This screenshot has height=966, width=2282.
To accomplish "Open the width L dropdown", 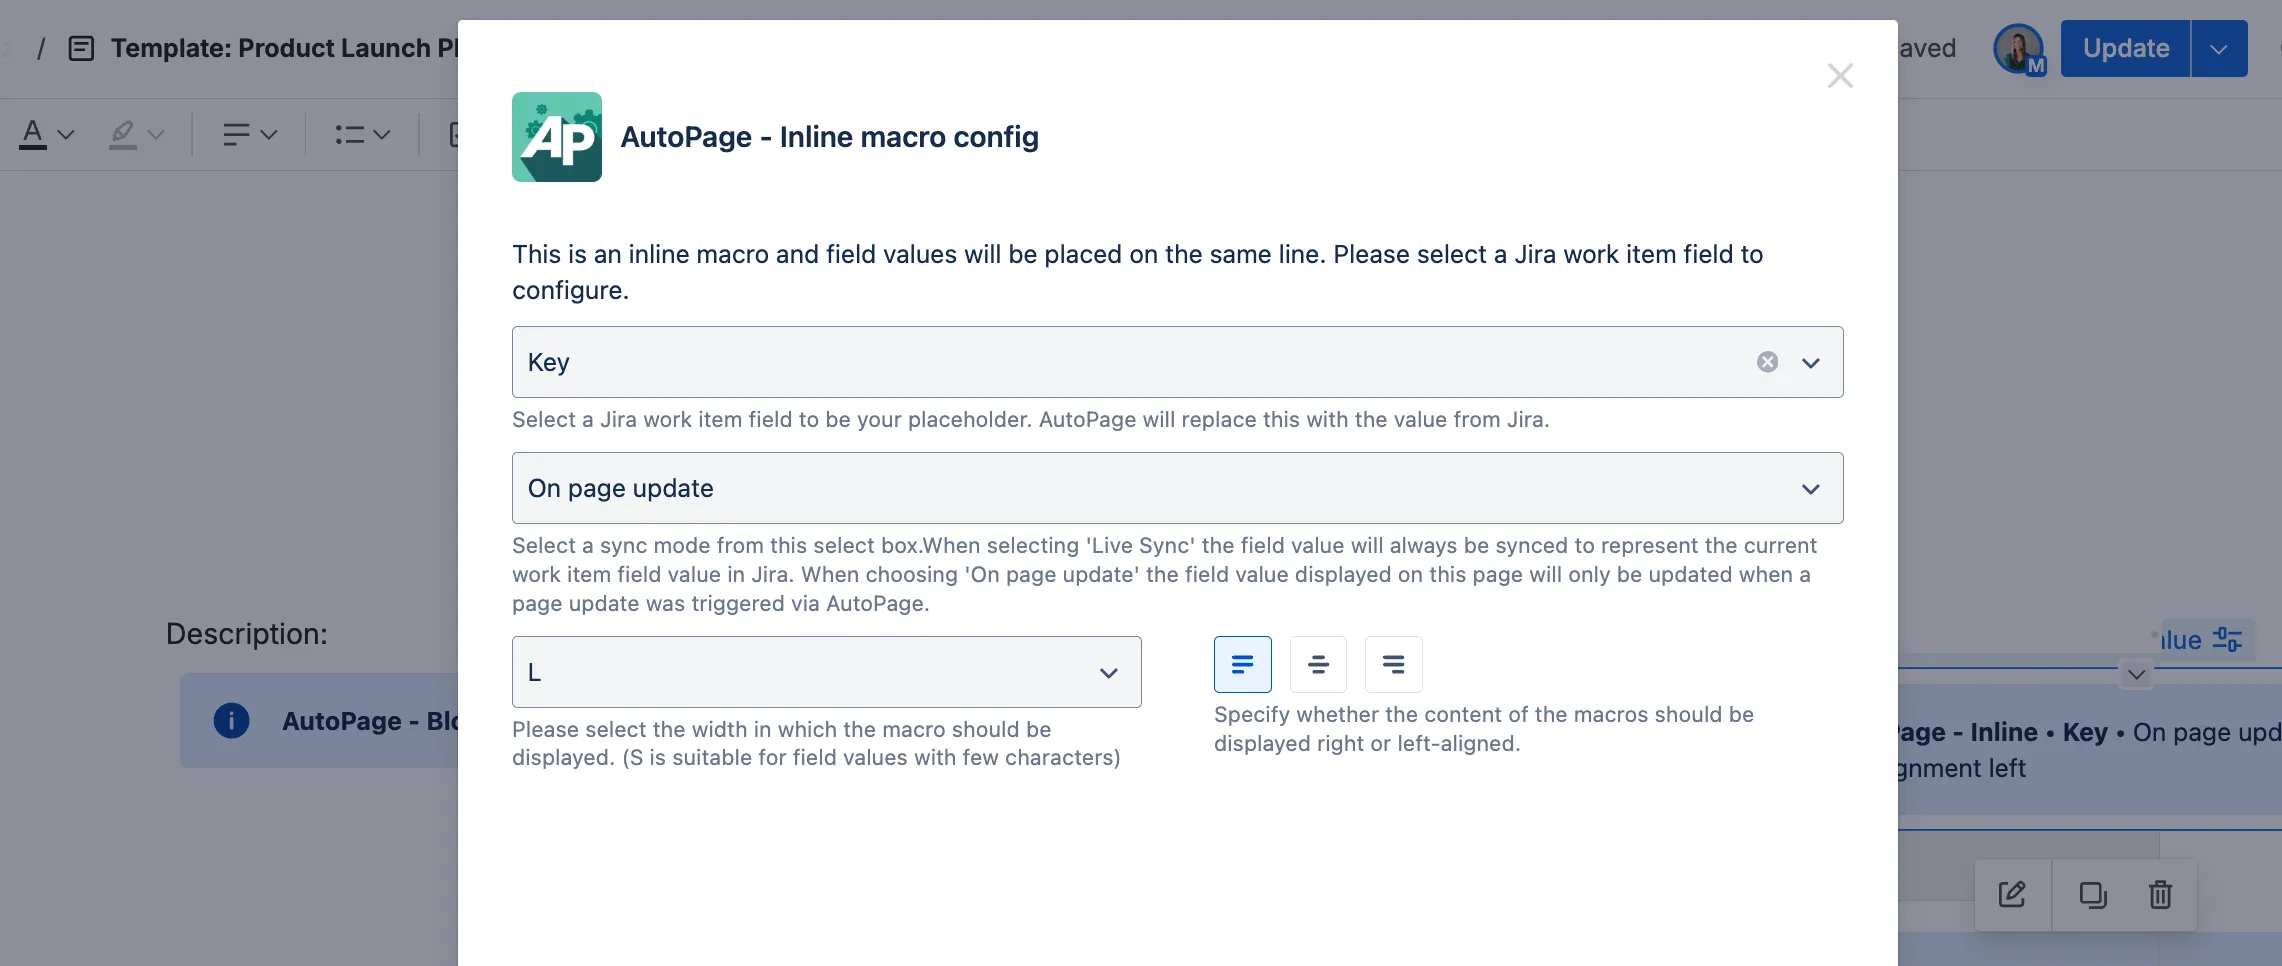I will point(826,672).
